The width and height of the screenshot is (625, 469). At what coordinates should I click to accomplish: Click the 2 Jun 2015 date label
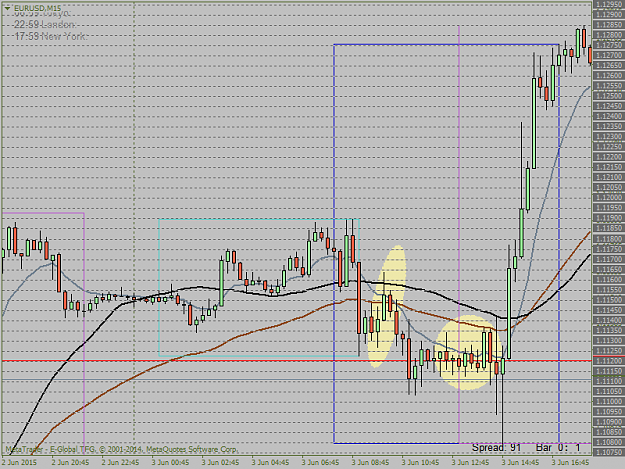tap(19, 463)
